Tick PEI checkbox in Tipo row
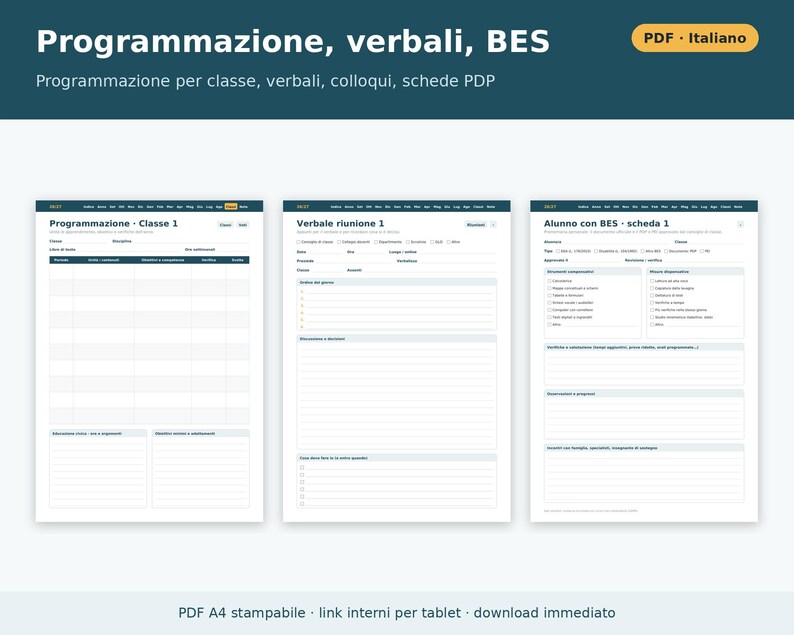Screen dimensions: 794x635 tap(702, 251)
